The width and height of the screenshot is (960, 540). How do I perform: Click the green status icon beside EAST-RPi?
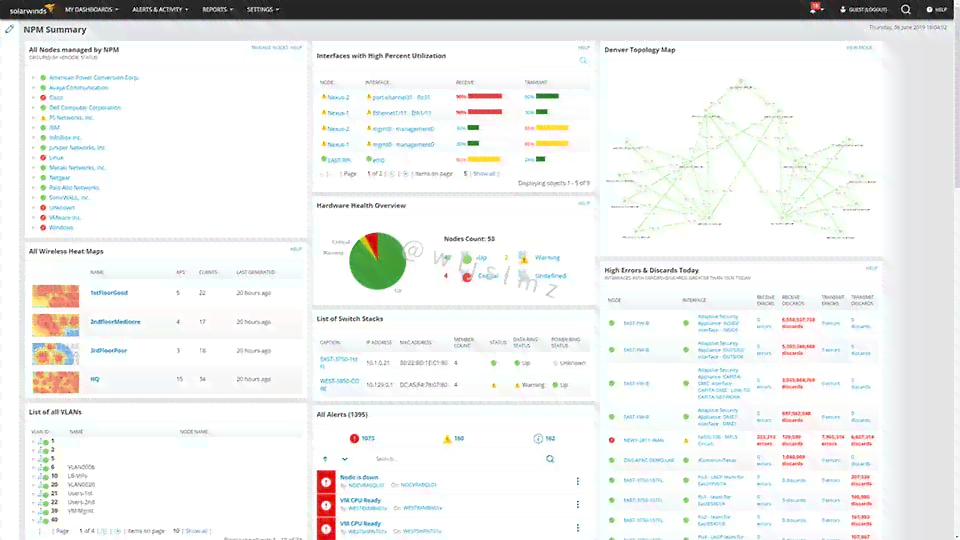pos(324,159)
